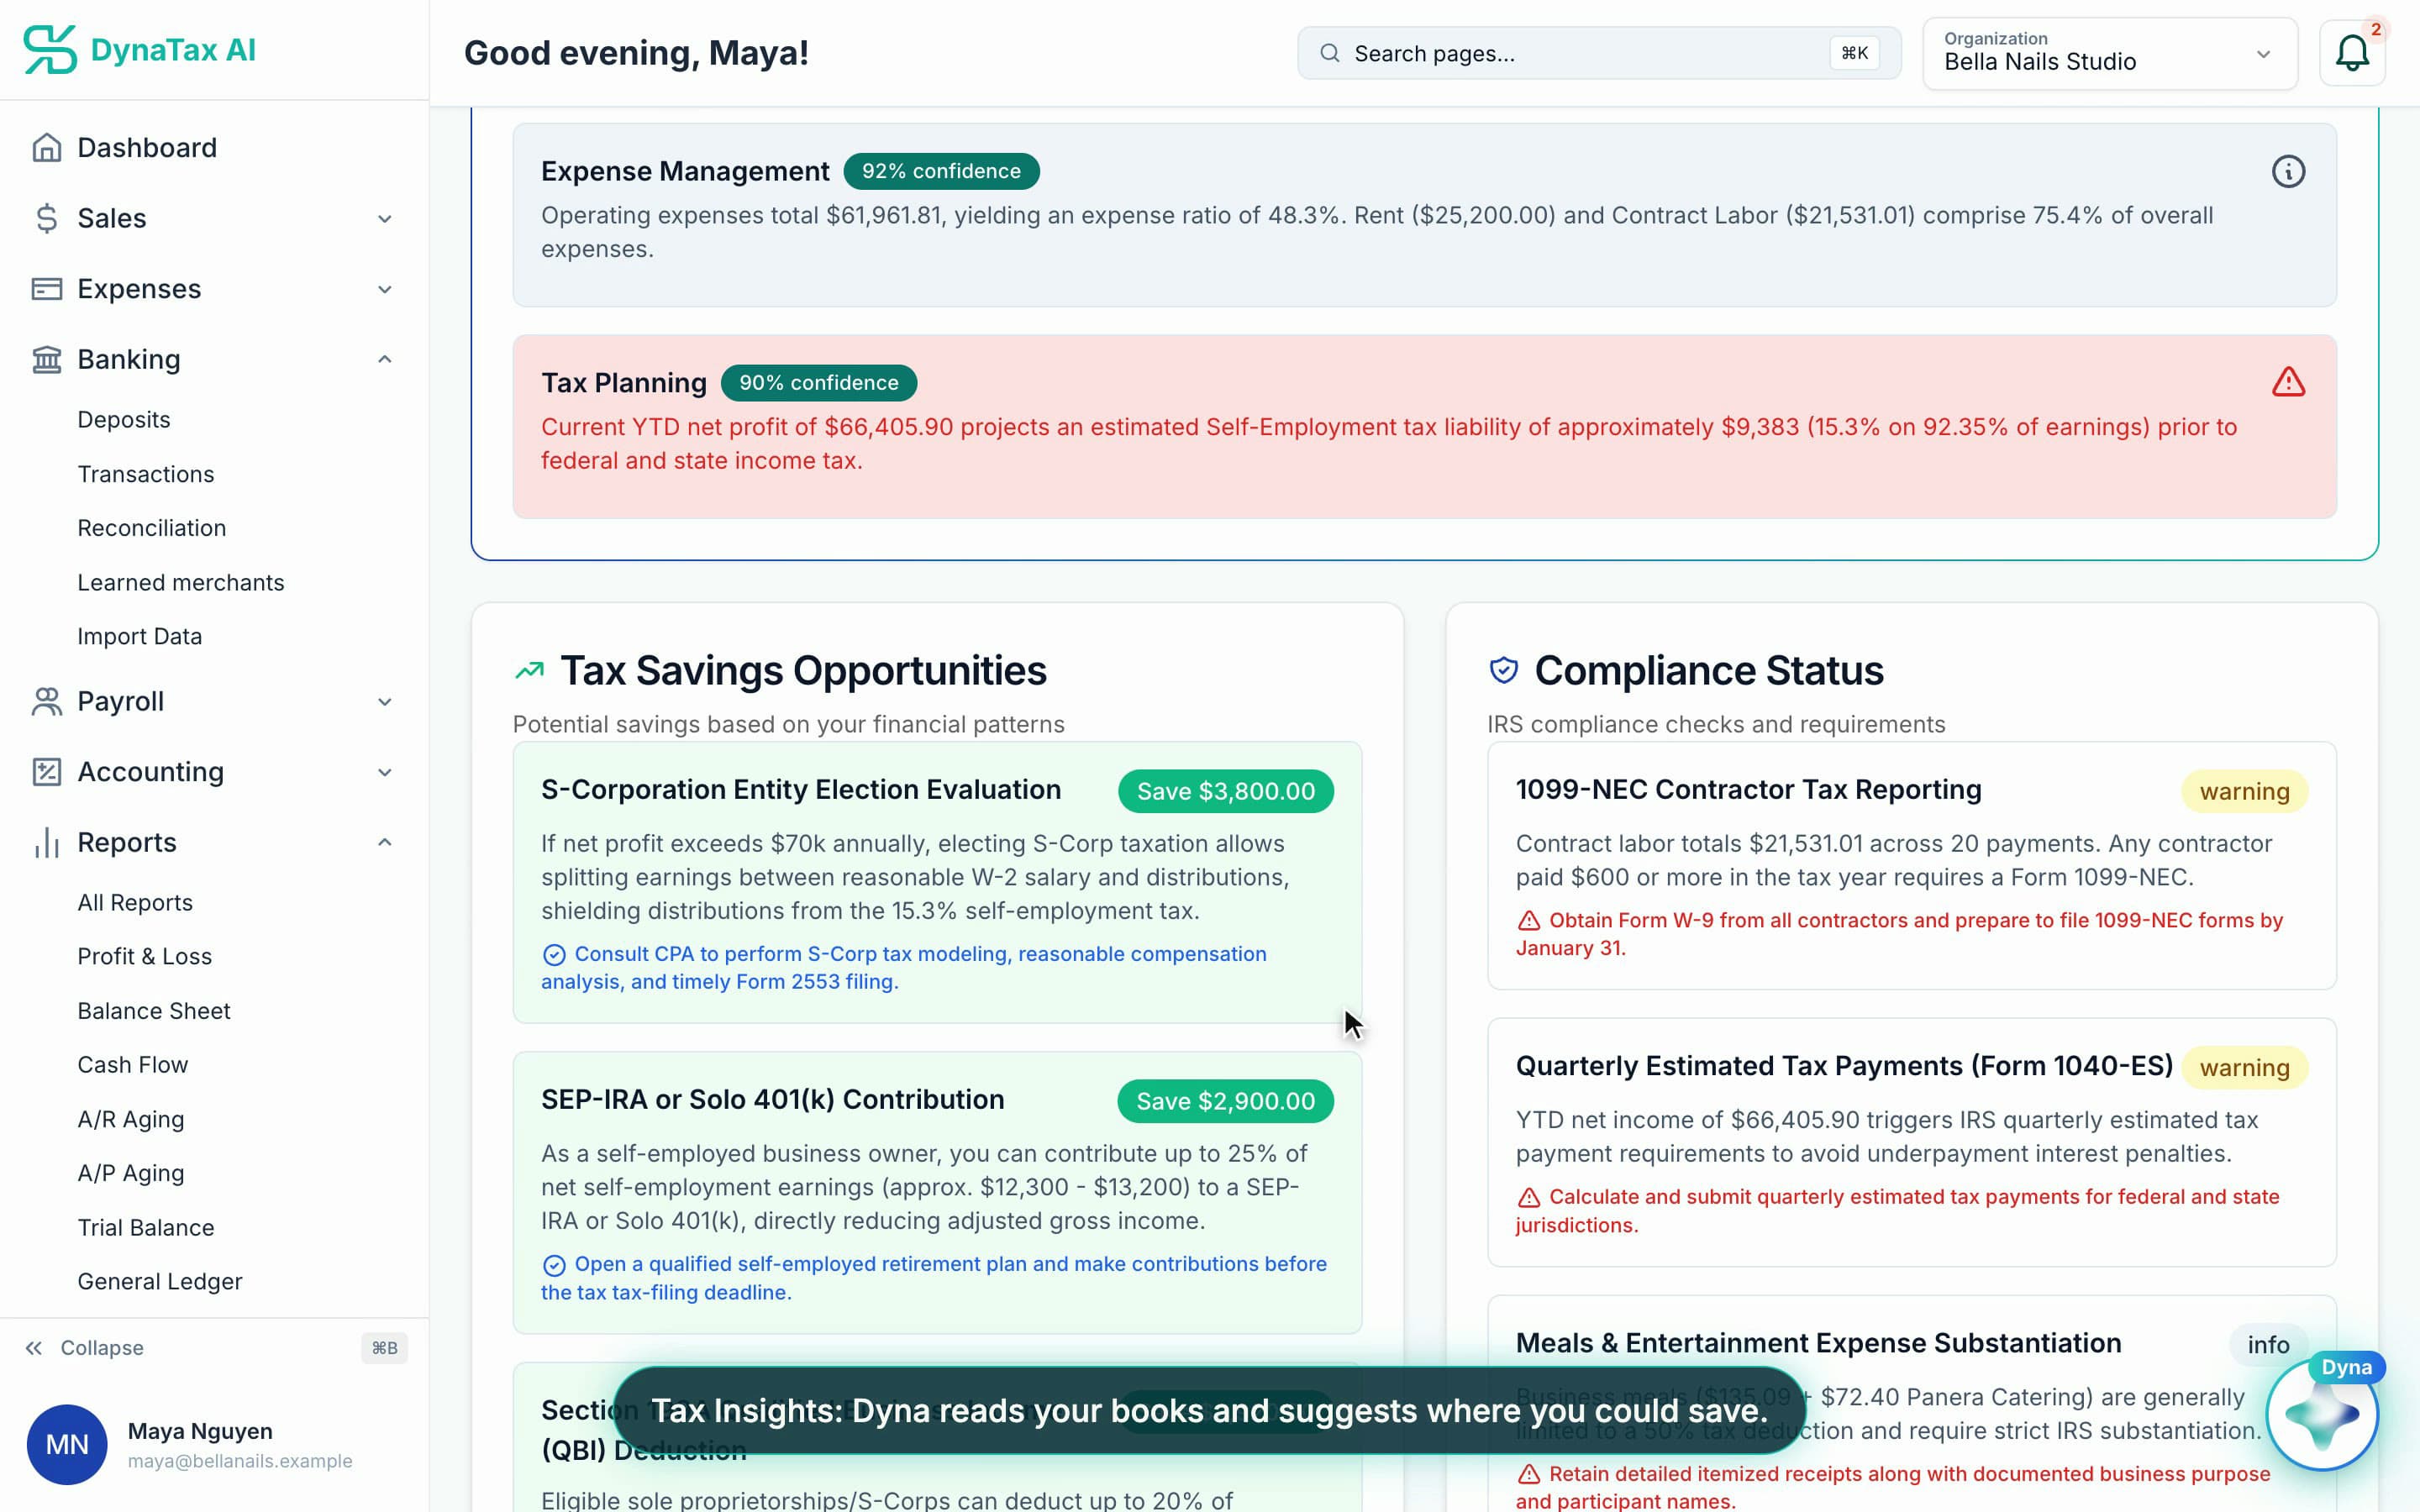The width and height of the screenshot is (2420, 1512).
Task: Click Open a qualified retirement plan recommendation
Action: pos(934,1278)
